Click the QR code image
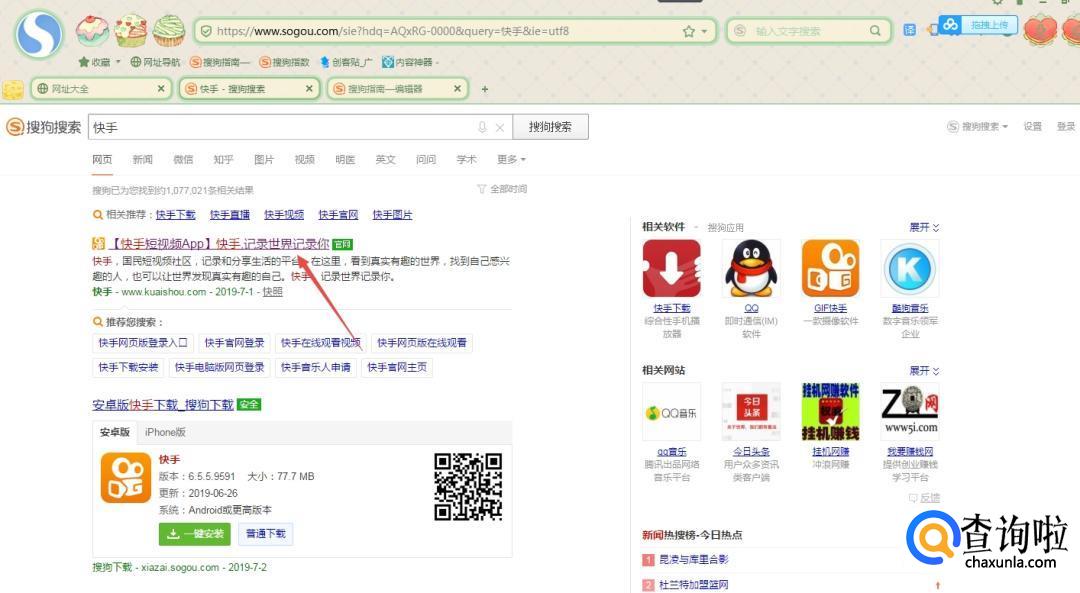The width and height of the screenshot is (1080, 593). click(468, 487)
